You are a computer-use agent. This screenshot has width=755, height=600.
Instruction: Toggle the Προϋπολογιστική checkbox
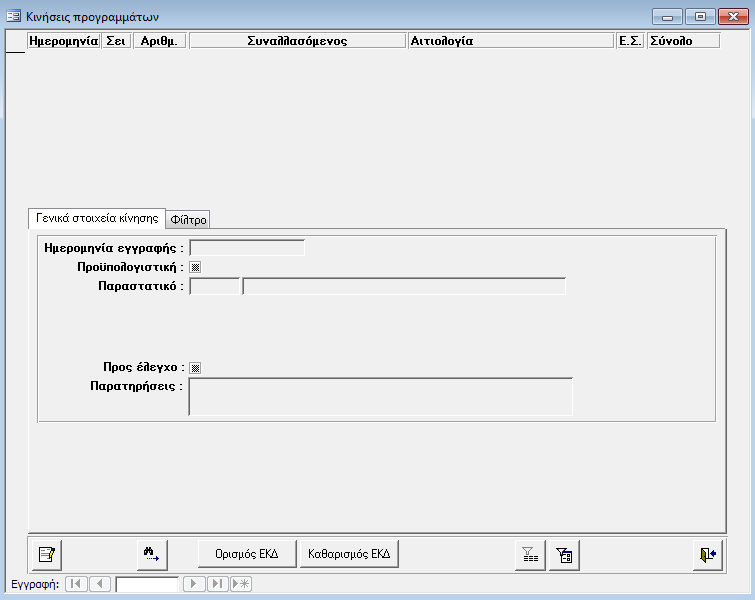coord(195,267)
